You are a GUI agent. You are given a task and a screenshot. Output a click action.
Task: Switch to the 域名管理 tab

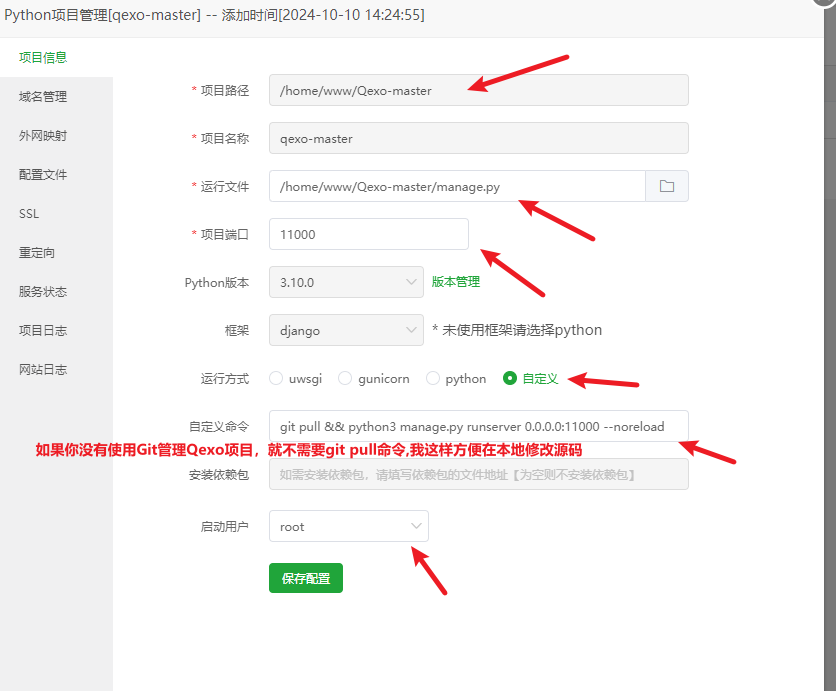43,96
